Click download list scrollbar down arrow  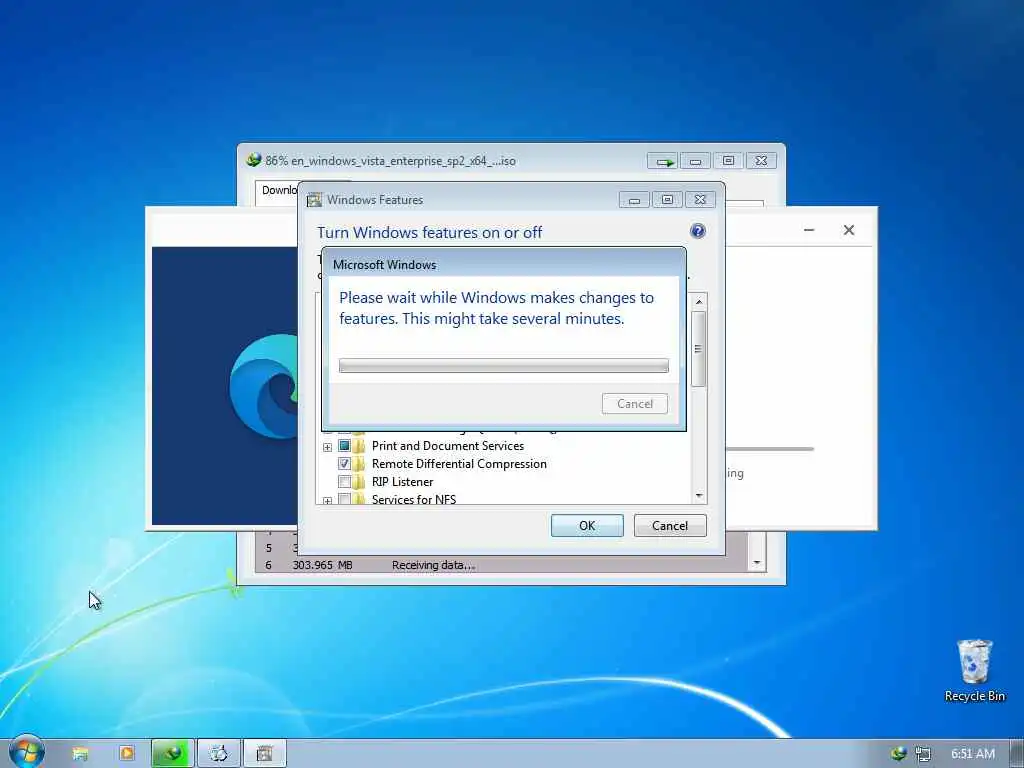(x=757, y=562)
